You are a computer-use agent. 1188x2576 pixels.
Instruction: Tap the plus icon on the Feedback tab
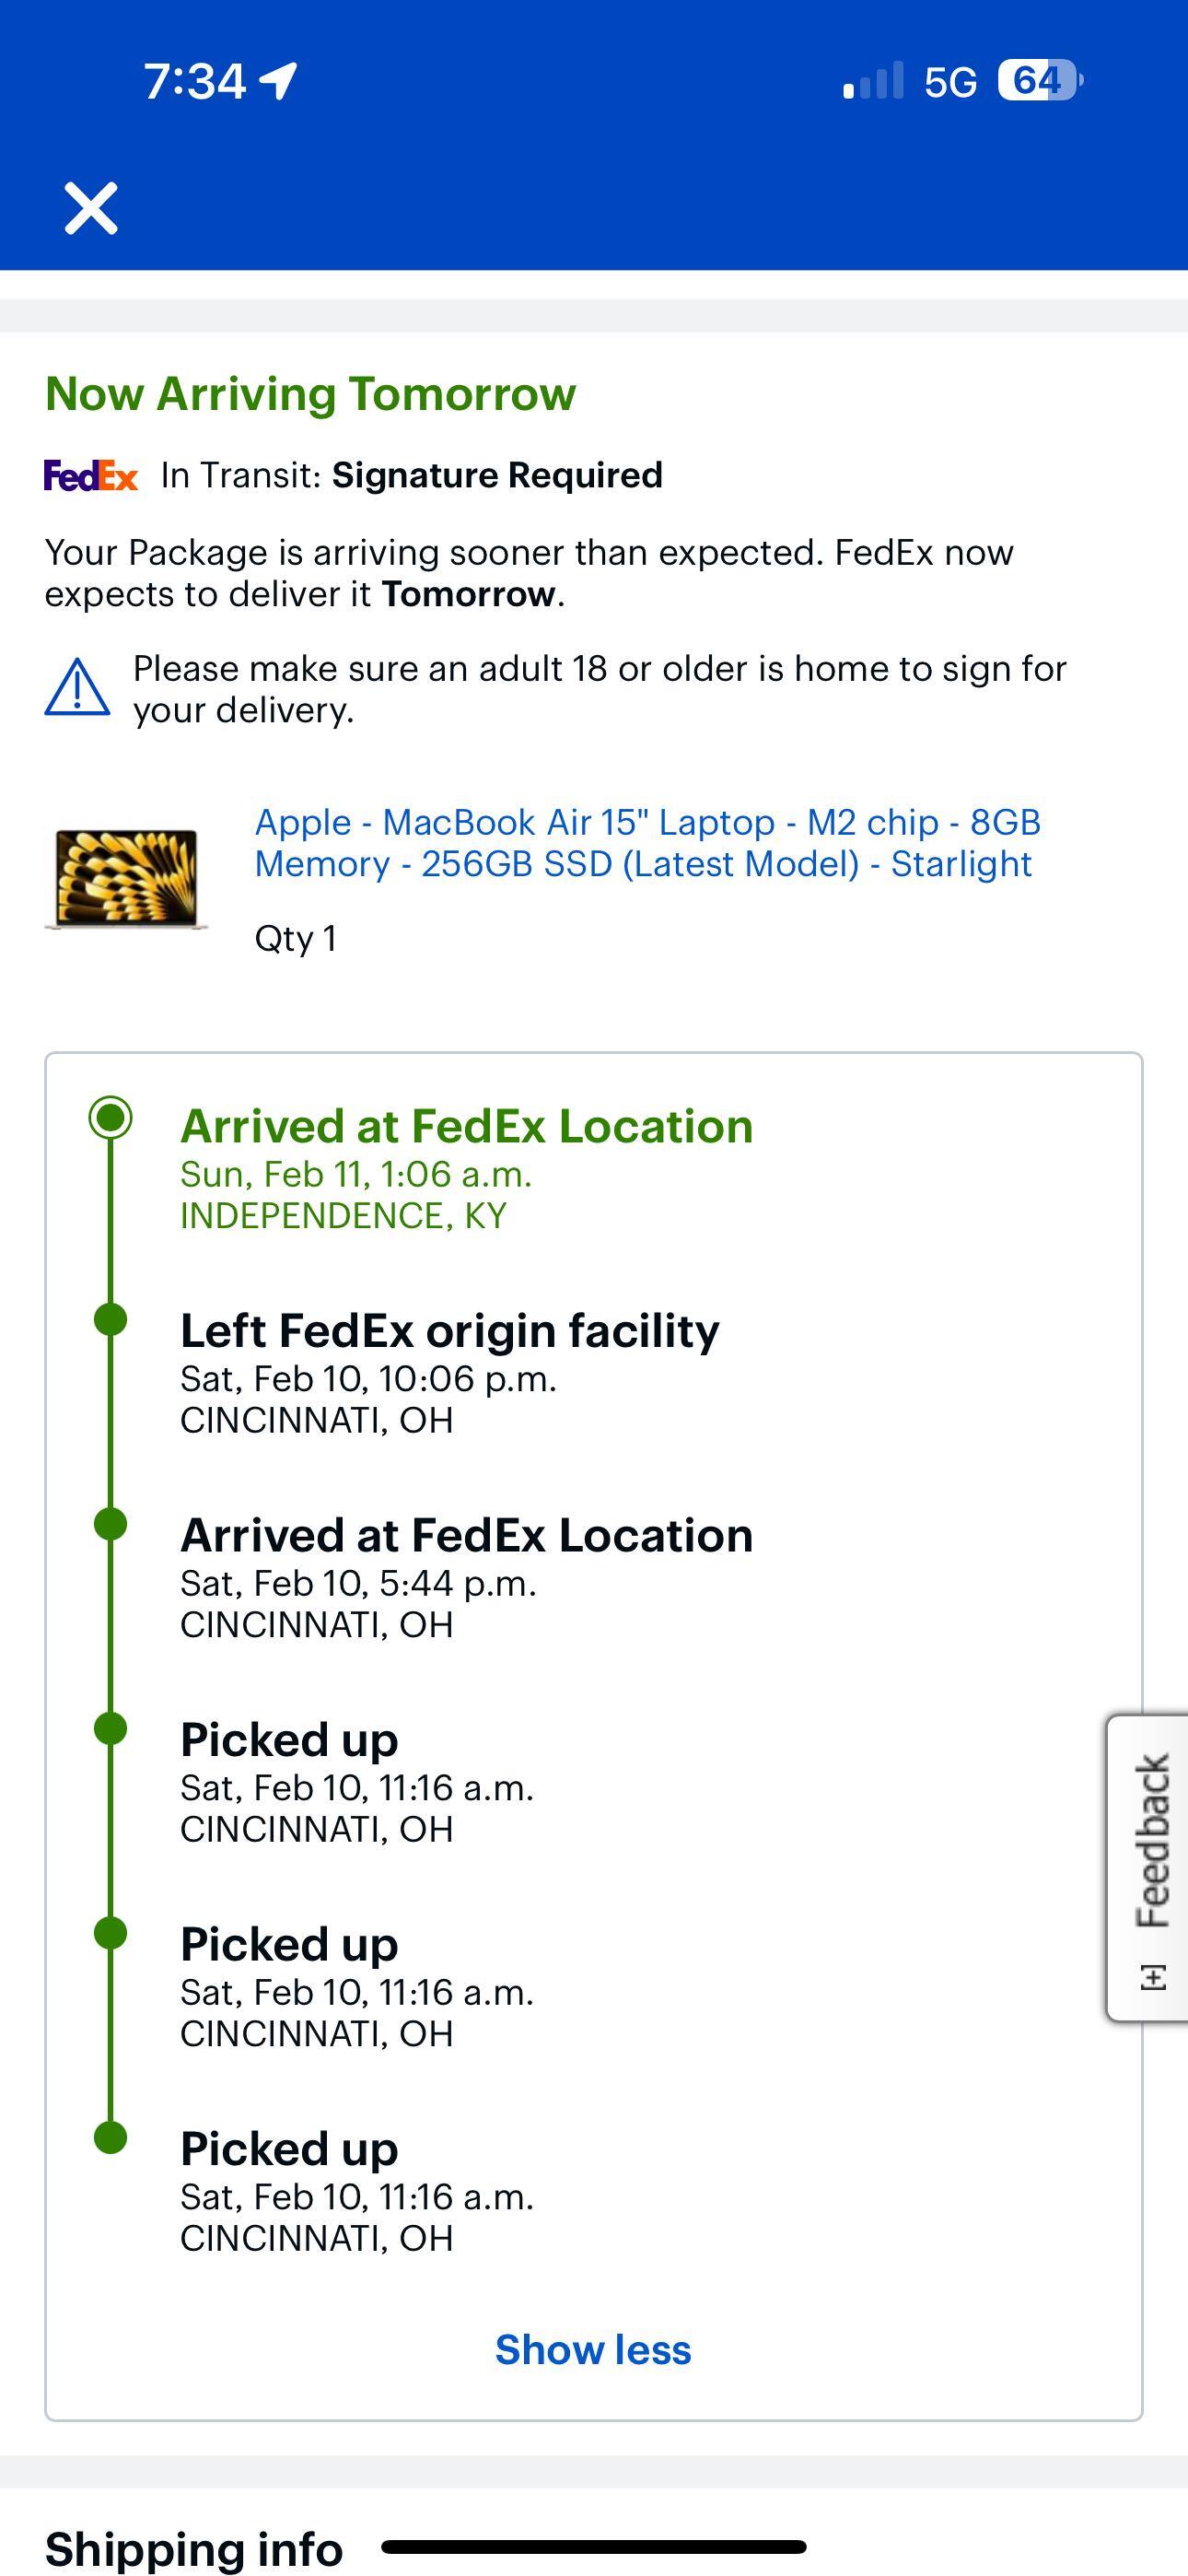click(1153, 1977)
